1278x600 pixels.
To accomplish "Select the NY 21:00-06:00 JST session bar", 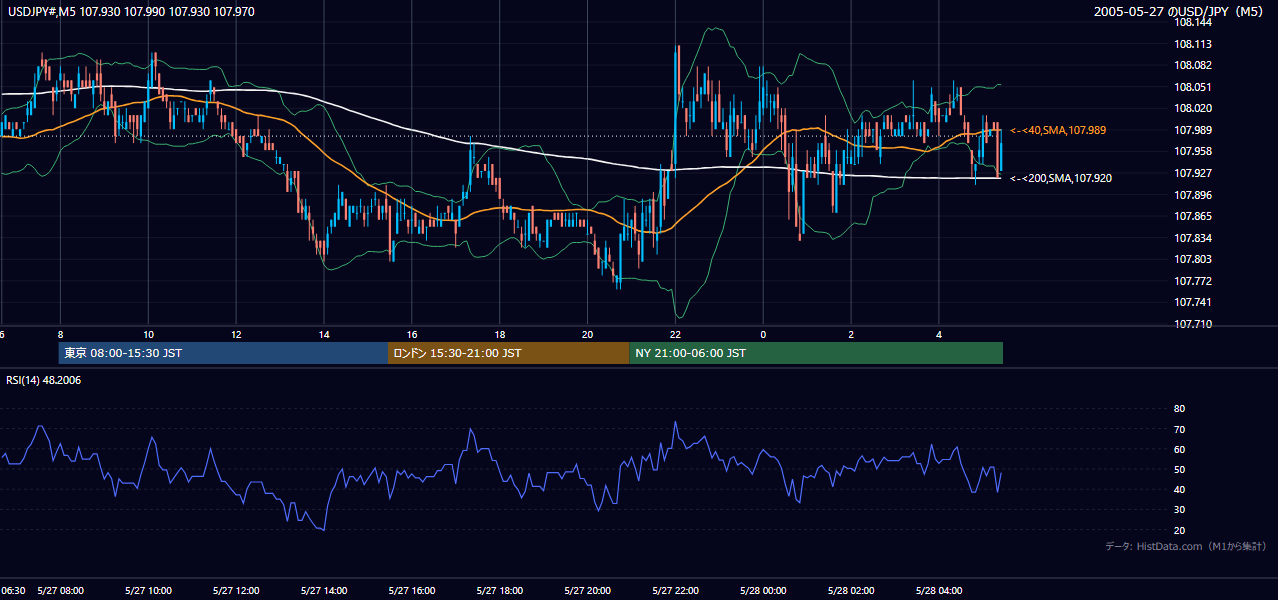I will [x=816, y=353].
